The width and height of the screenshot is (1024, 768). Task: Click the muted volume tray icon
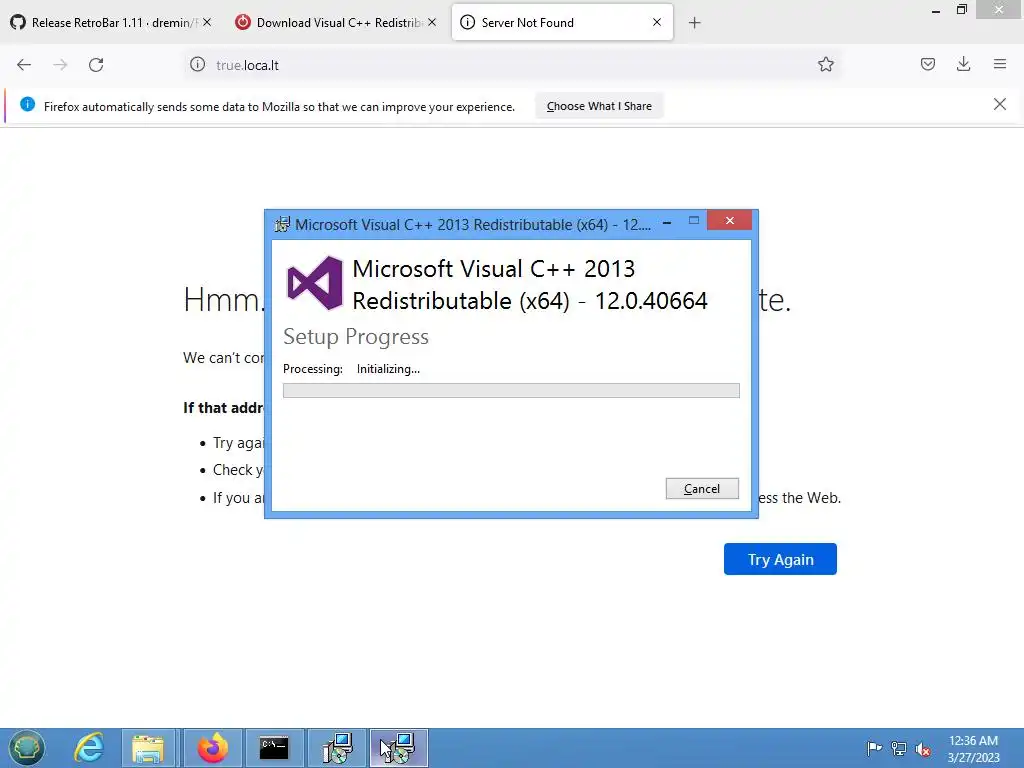923,749
